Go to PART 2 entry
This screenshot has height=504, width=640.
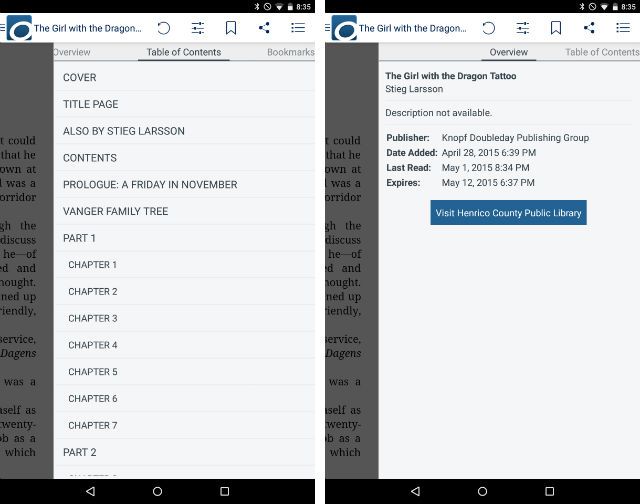tap(184, 452)
